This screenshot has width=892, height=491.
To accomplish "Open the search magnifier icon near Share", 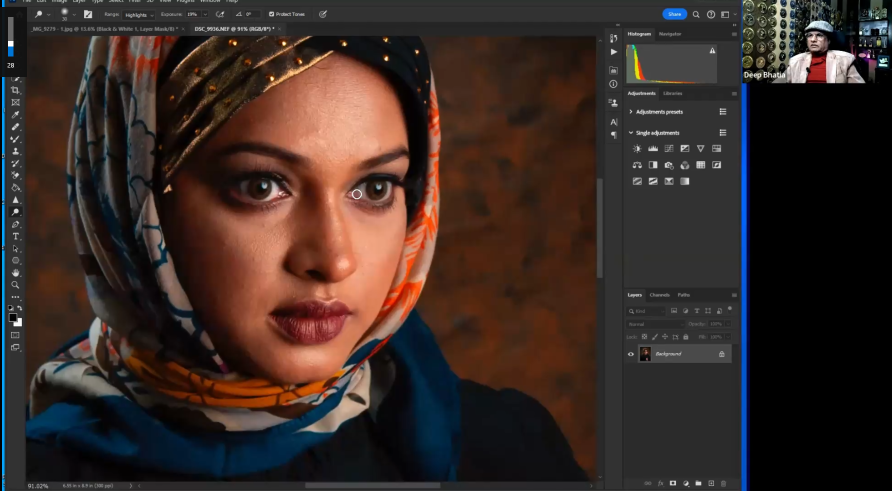I will click(x=697, y=14).
